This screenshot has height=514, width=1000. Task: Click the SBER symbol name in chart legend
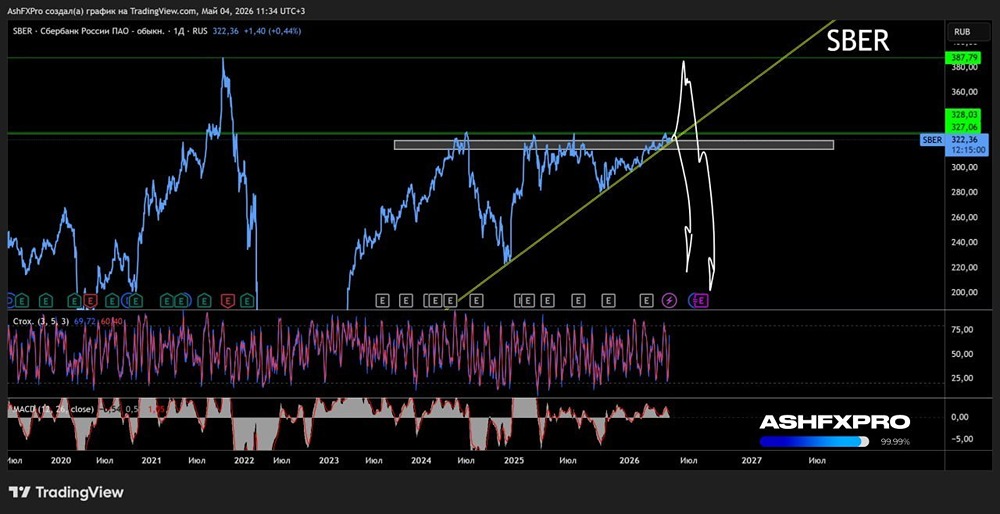click(x=21, y=31)
